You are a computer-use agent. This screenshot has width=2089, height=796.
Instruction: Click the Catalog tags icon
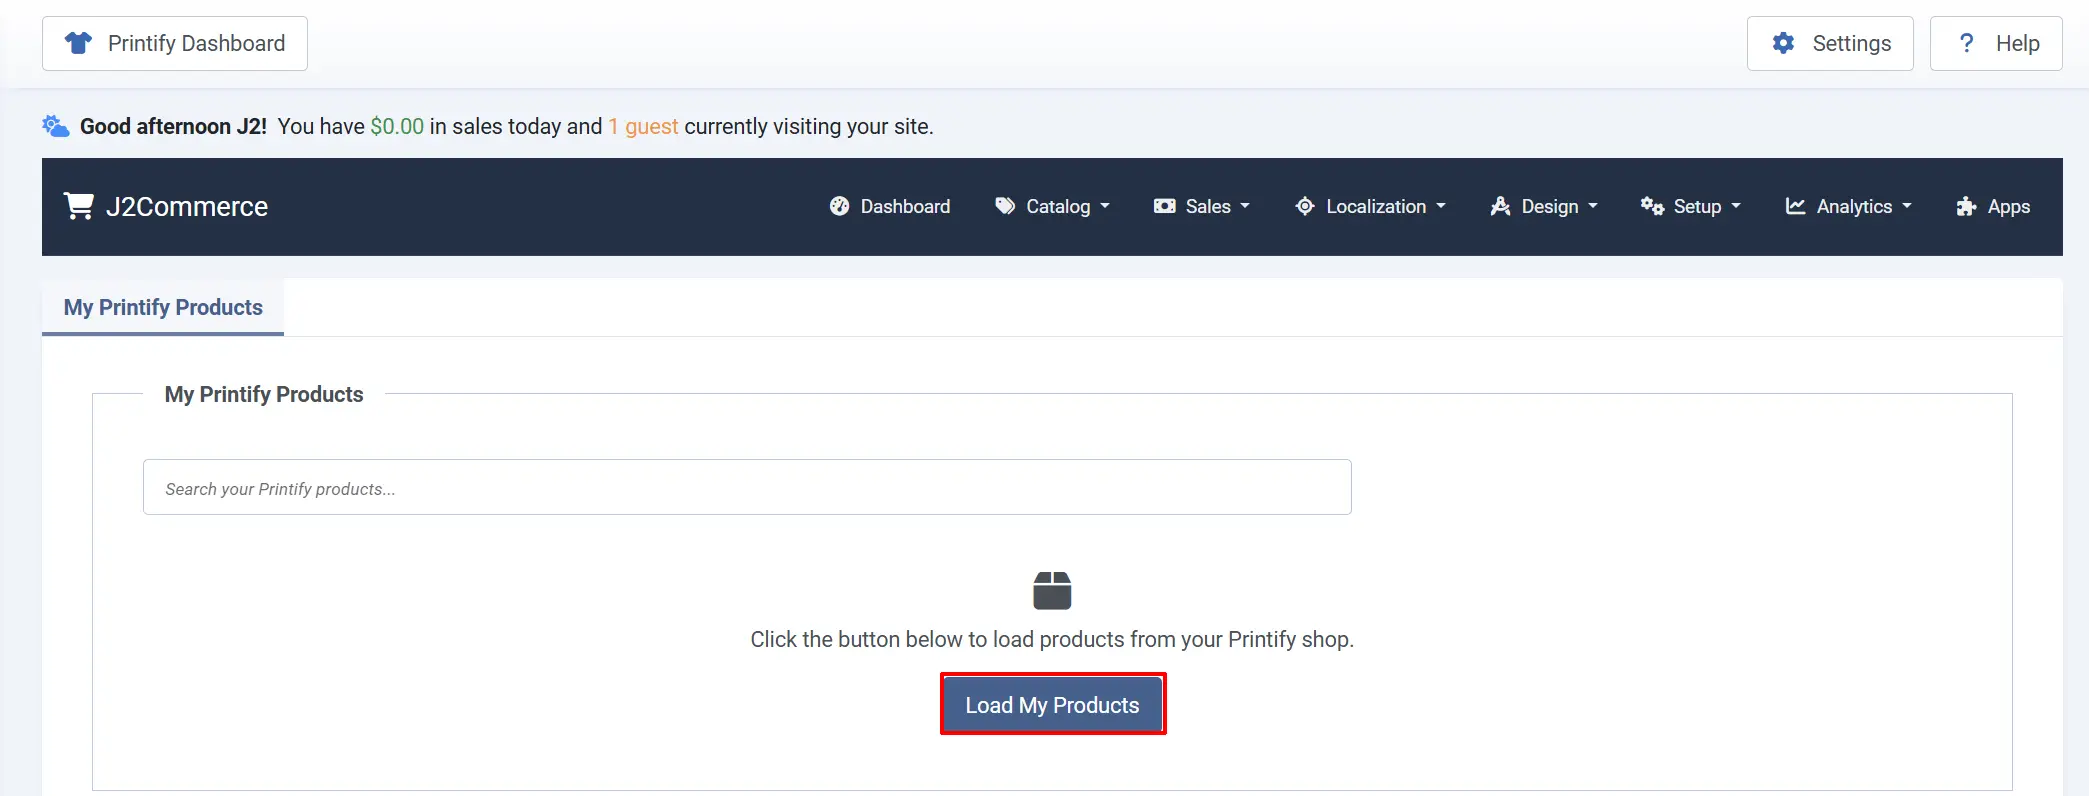coord(1005,206)
